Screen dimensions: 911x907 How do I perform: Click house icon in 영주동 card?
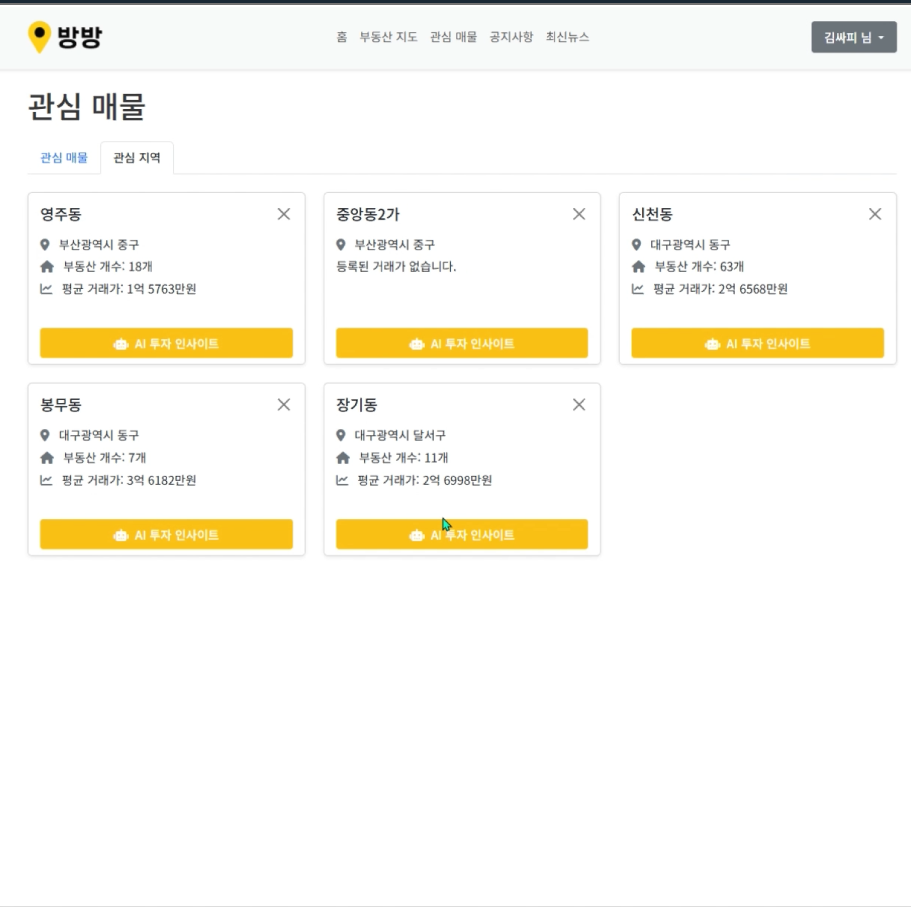pyautogui.click(x=47, y=267)
